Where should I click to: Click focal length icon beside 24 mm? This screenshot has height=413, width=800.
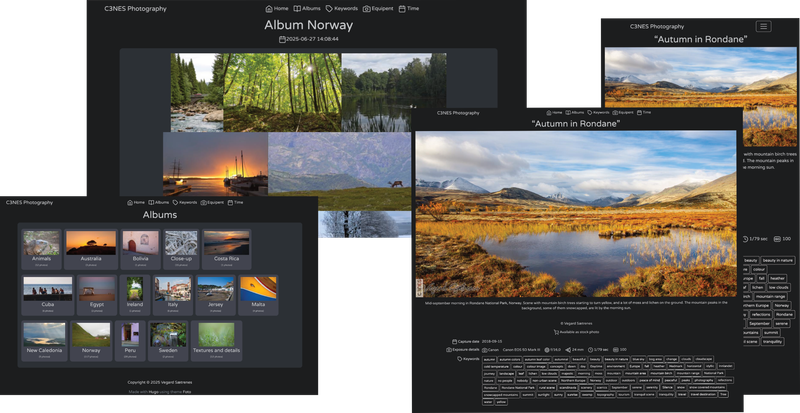pos(568,350)
